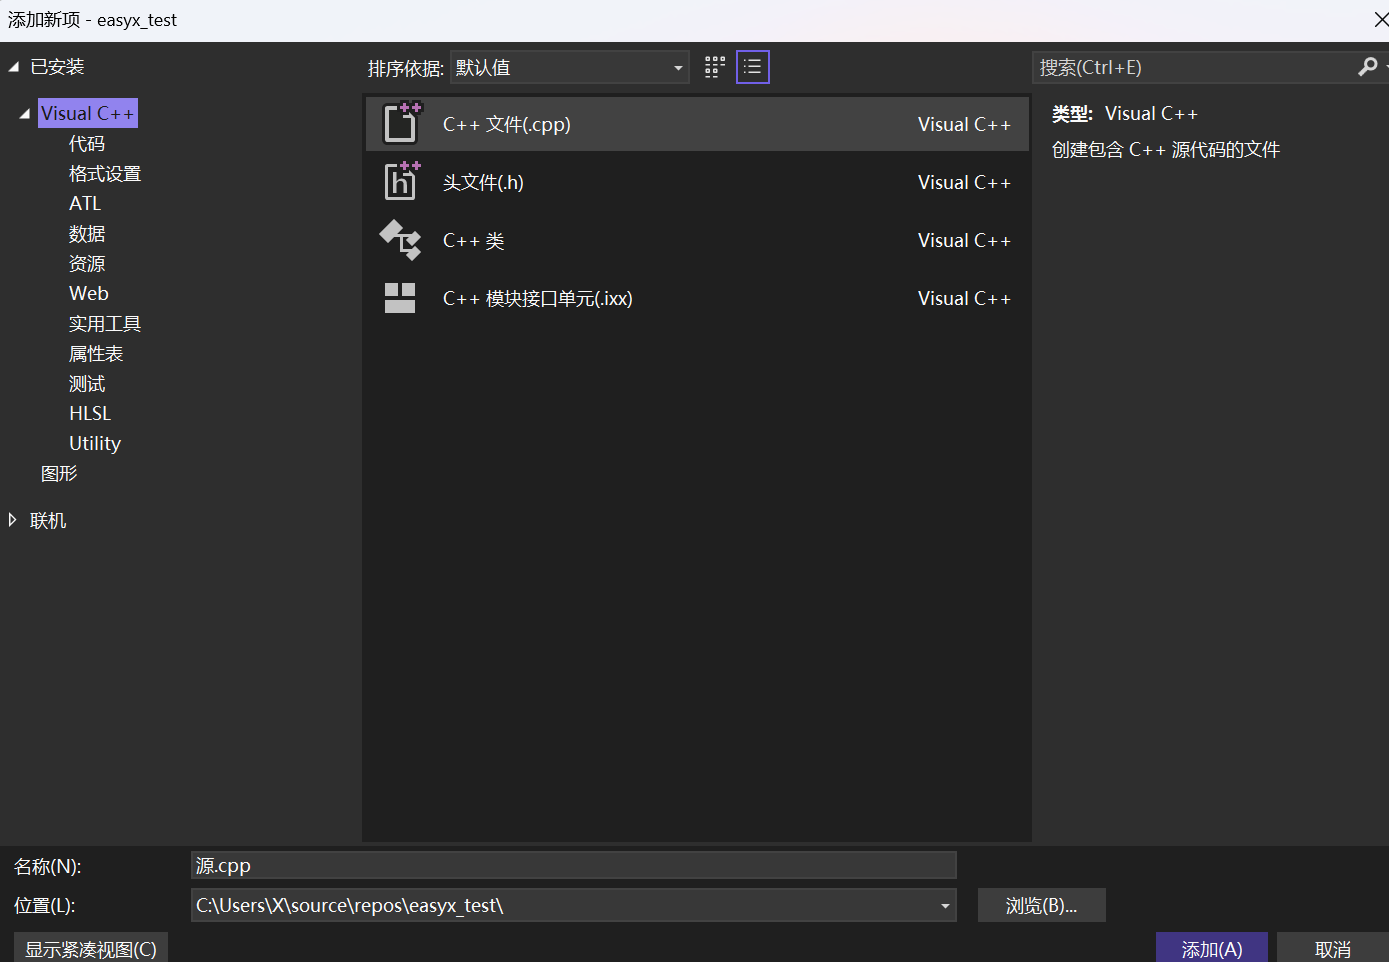This screenshot has width=1389, height=962.
Task: Click the search magnifier icon
Action: pos(1368,67)
